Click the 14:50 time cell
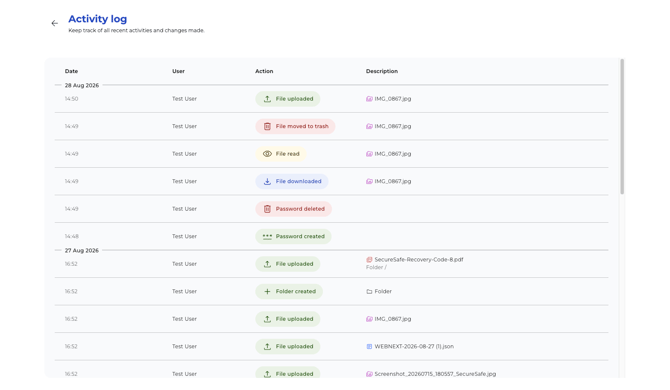The width and height of the screenshot is (670, 390). tap(71, 99)
